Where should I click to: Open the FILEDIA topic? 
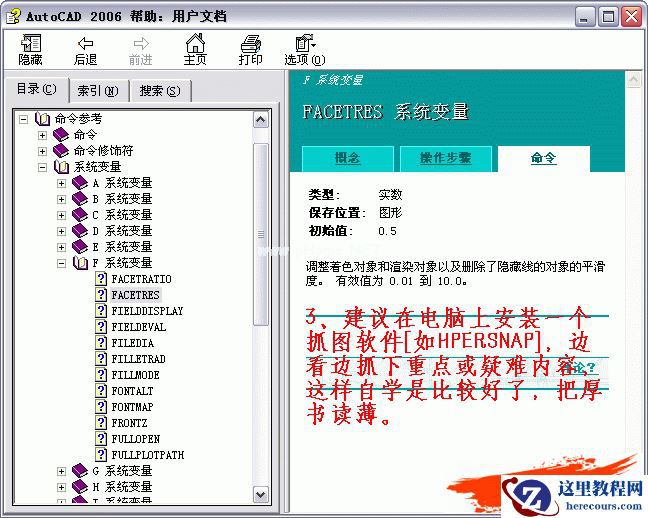coord(132,343)
